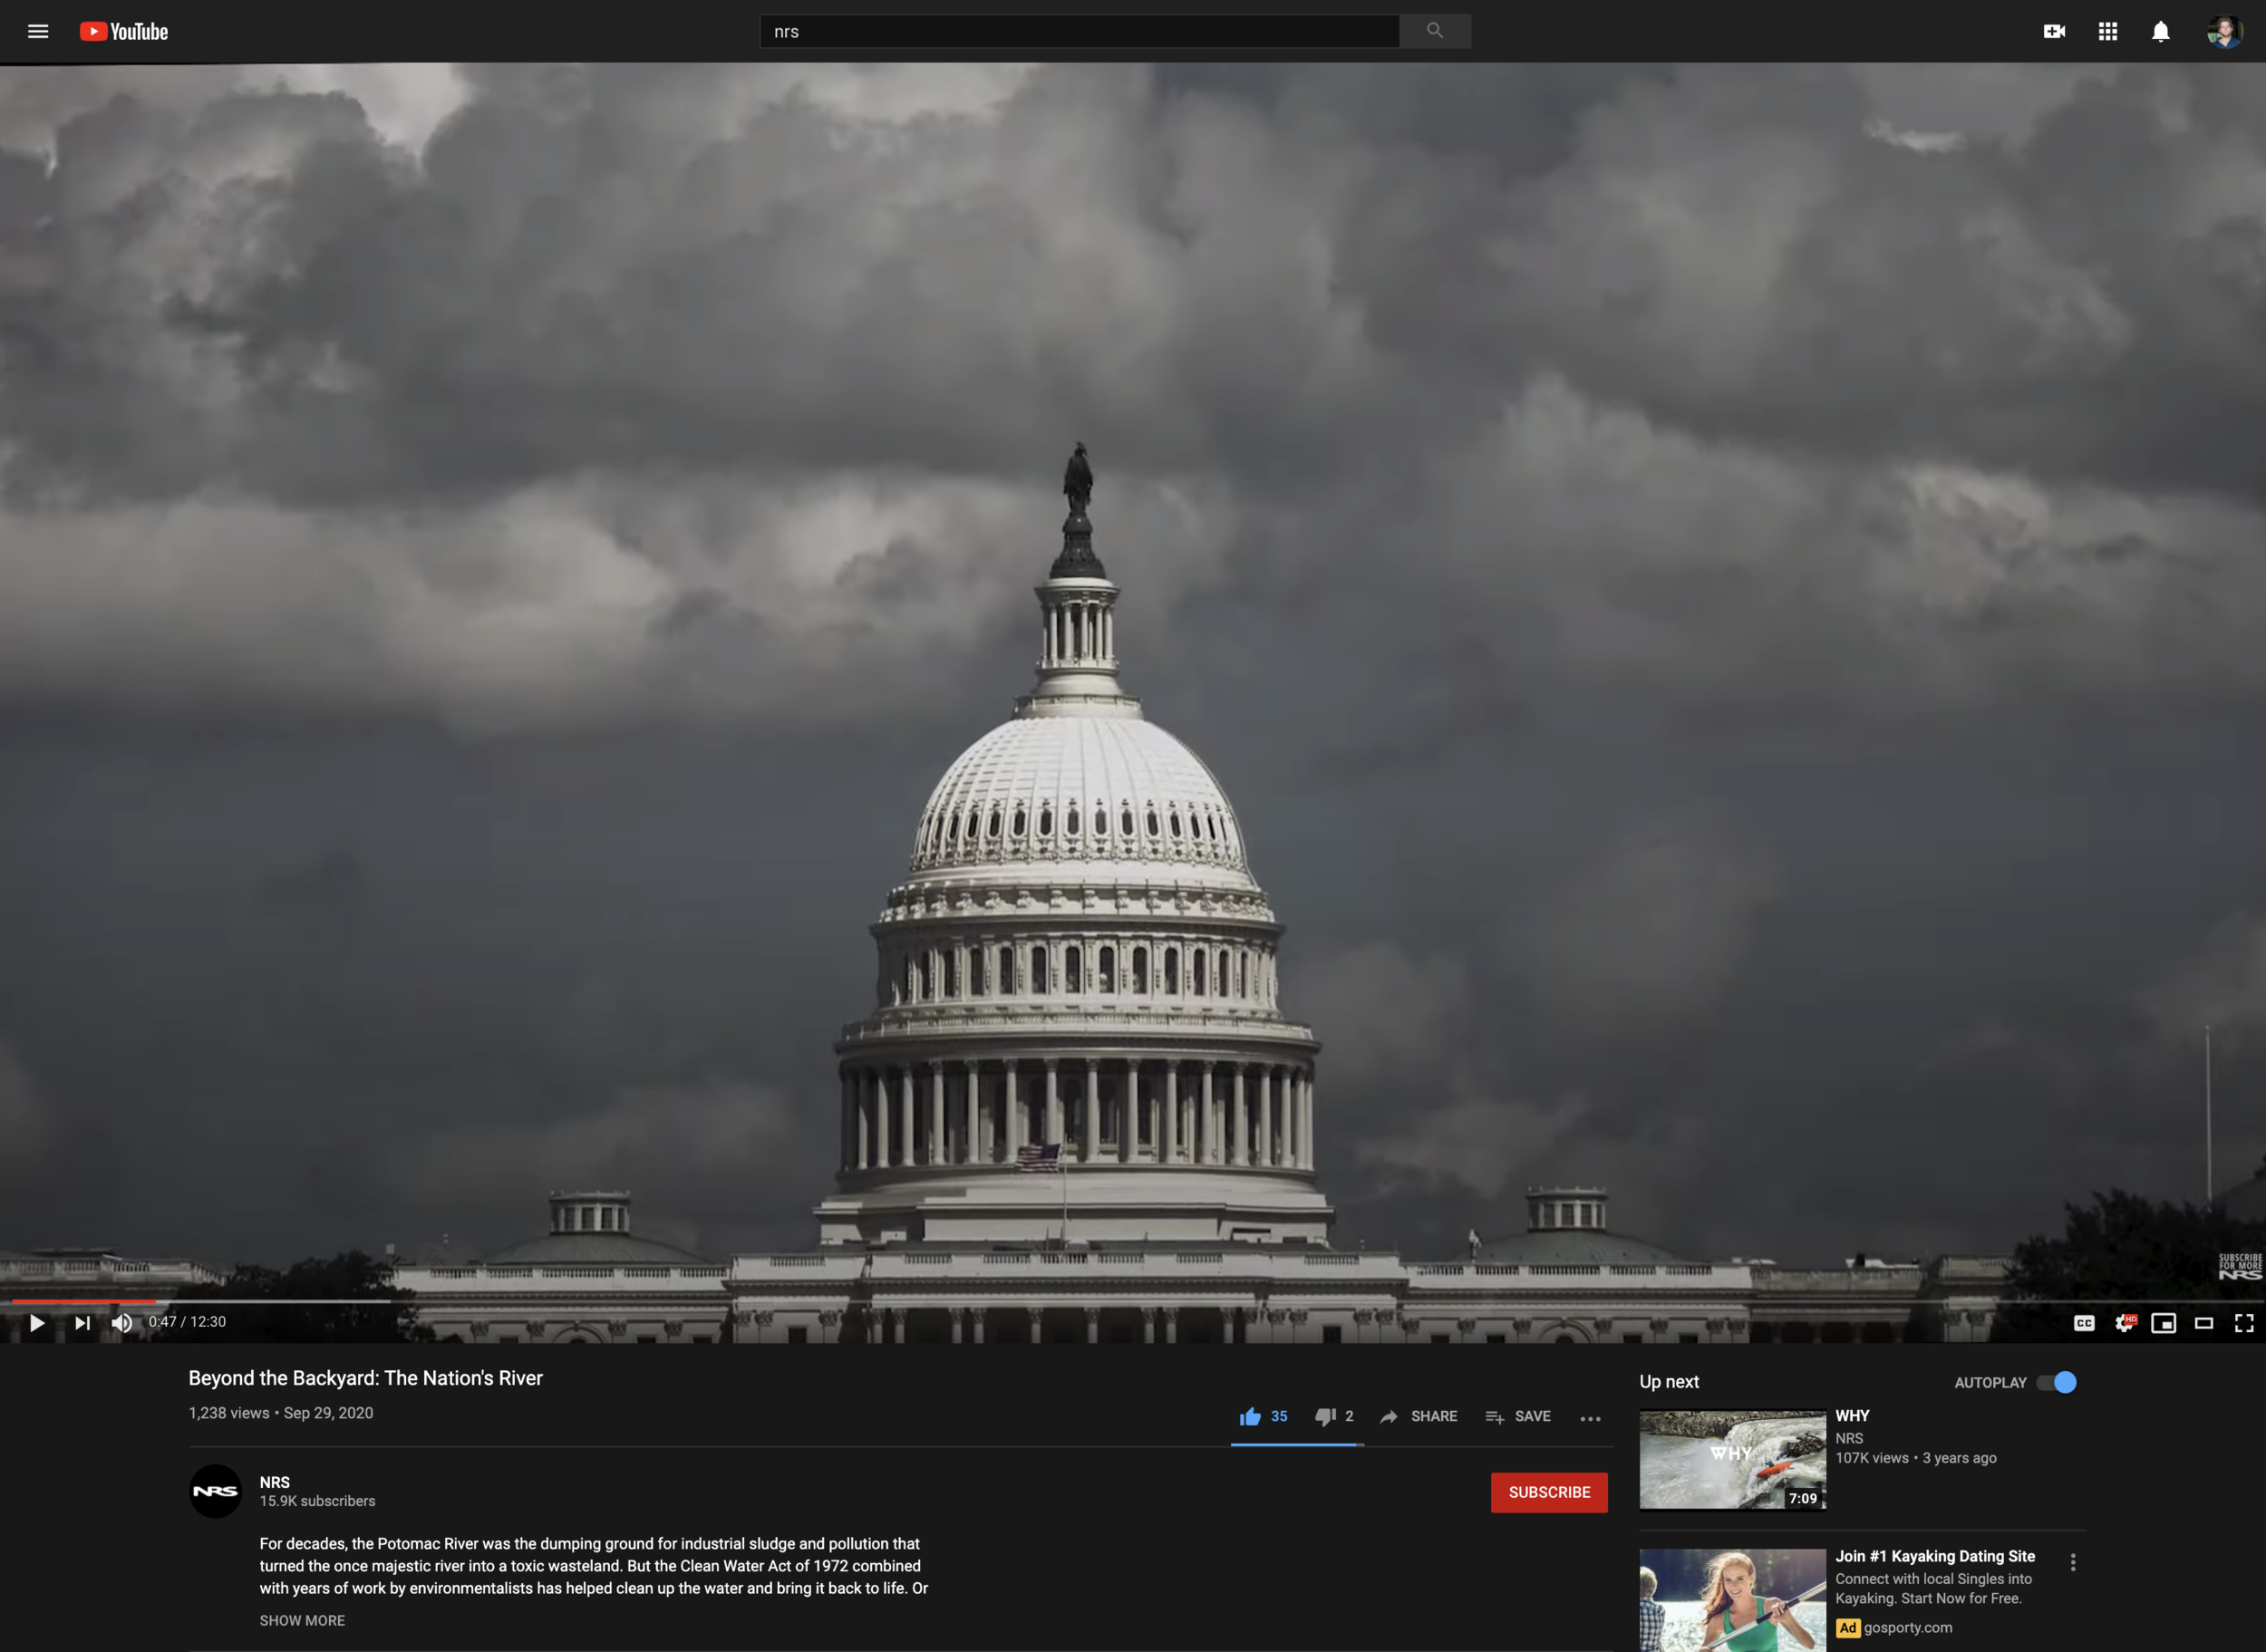
Task: Visit the gosporty.com ad link
Action: point(1907,1627)
